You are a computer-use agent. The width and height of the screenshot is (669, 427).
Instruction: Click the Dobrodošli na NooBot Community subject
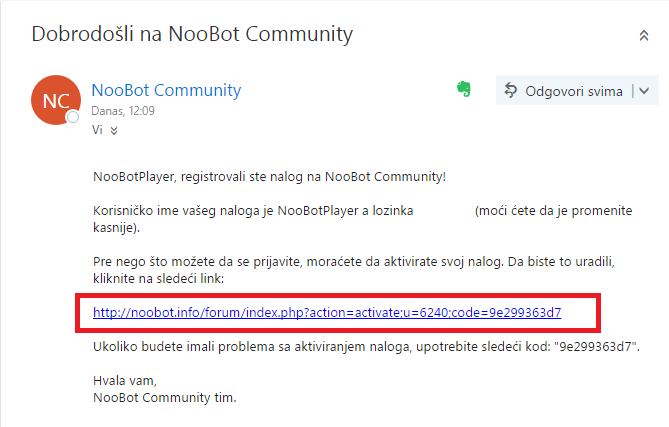pos(193,34)
